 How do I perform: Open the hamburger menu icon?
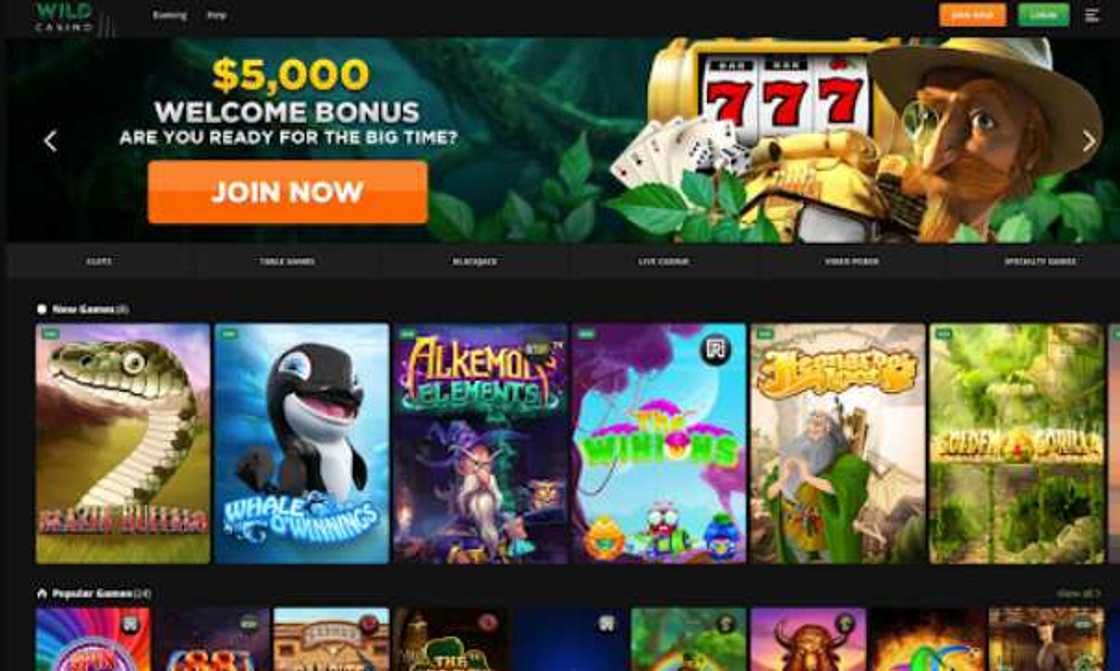[1091, 15]
